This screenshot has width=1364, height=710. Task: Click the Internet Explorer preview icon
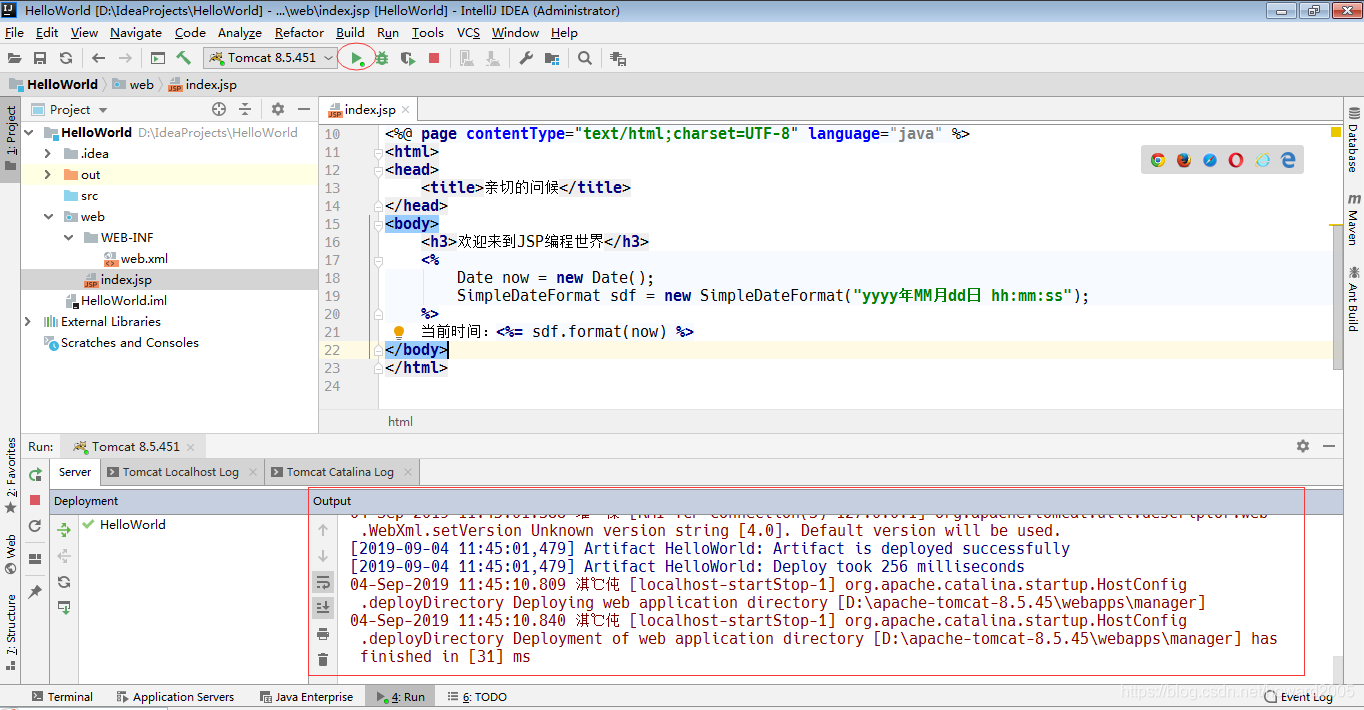1262,160
